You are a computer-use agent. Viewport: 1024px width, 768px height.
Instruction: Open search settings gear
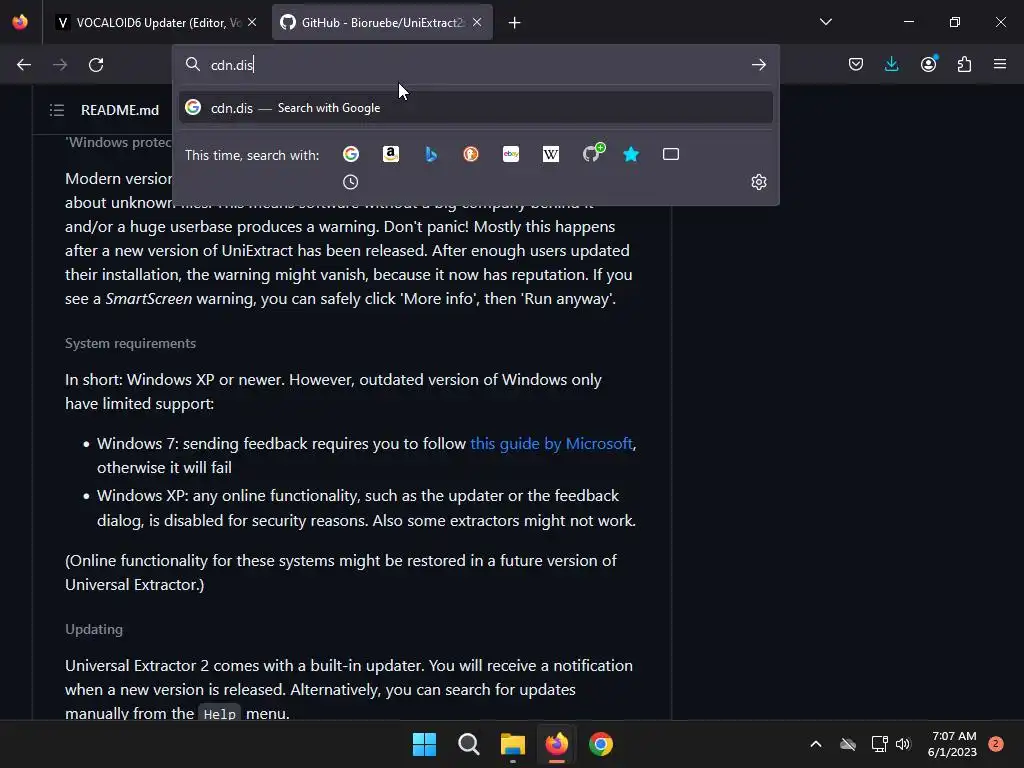[758, 182]
